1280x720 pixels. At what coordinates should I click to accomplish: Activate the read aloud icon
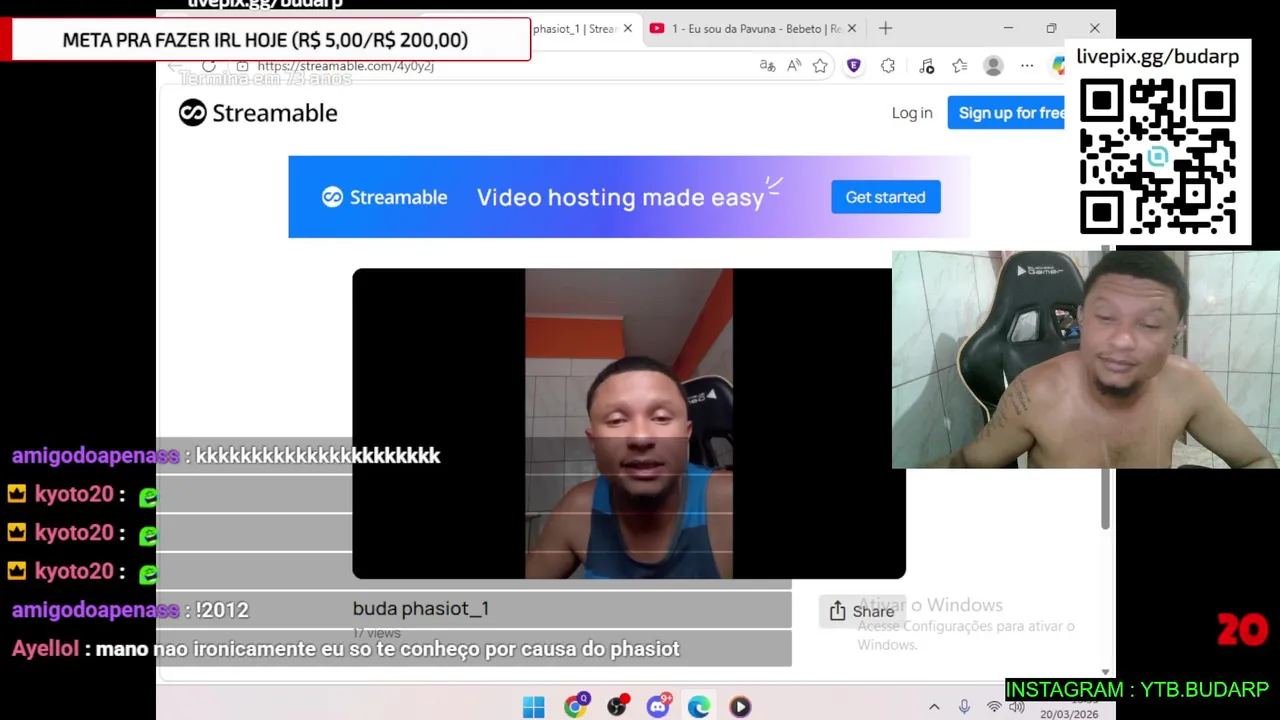(794, 66)
